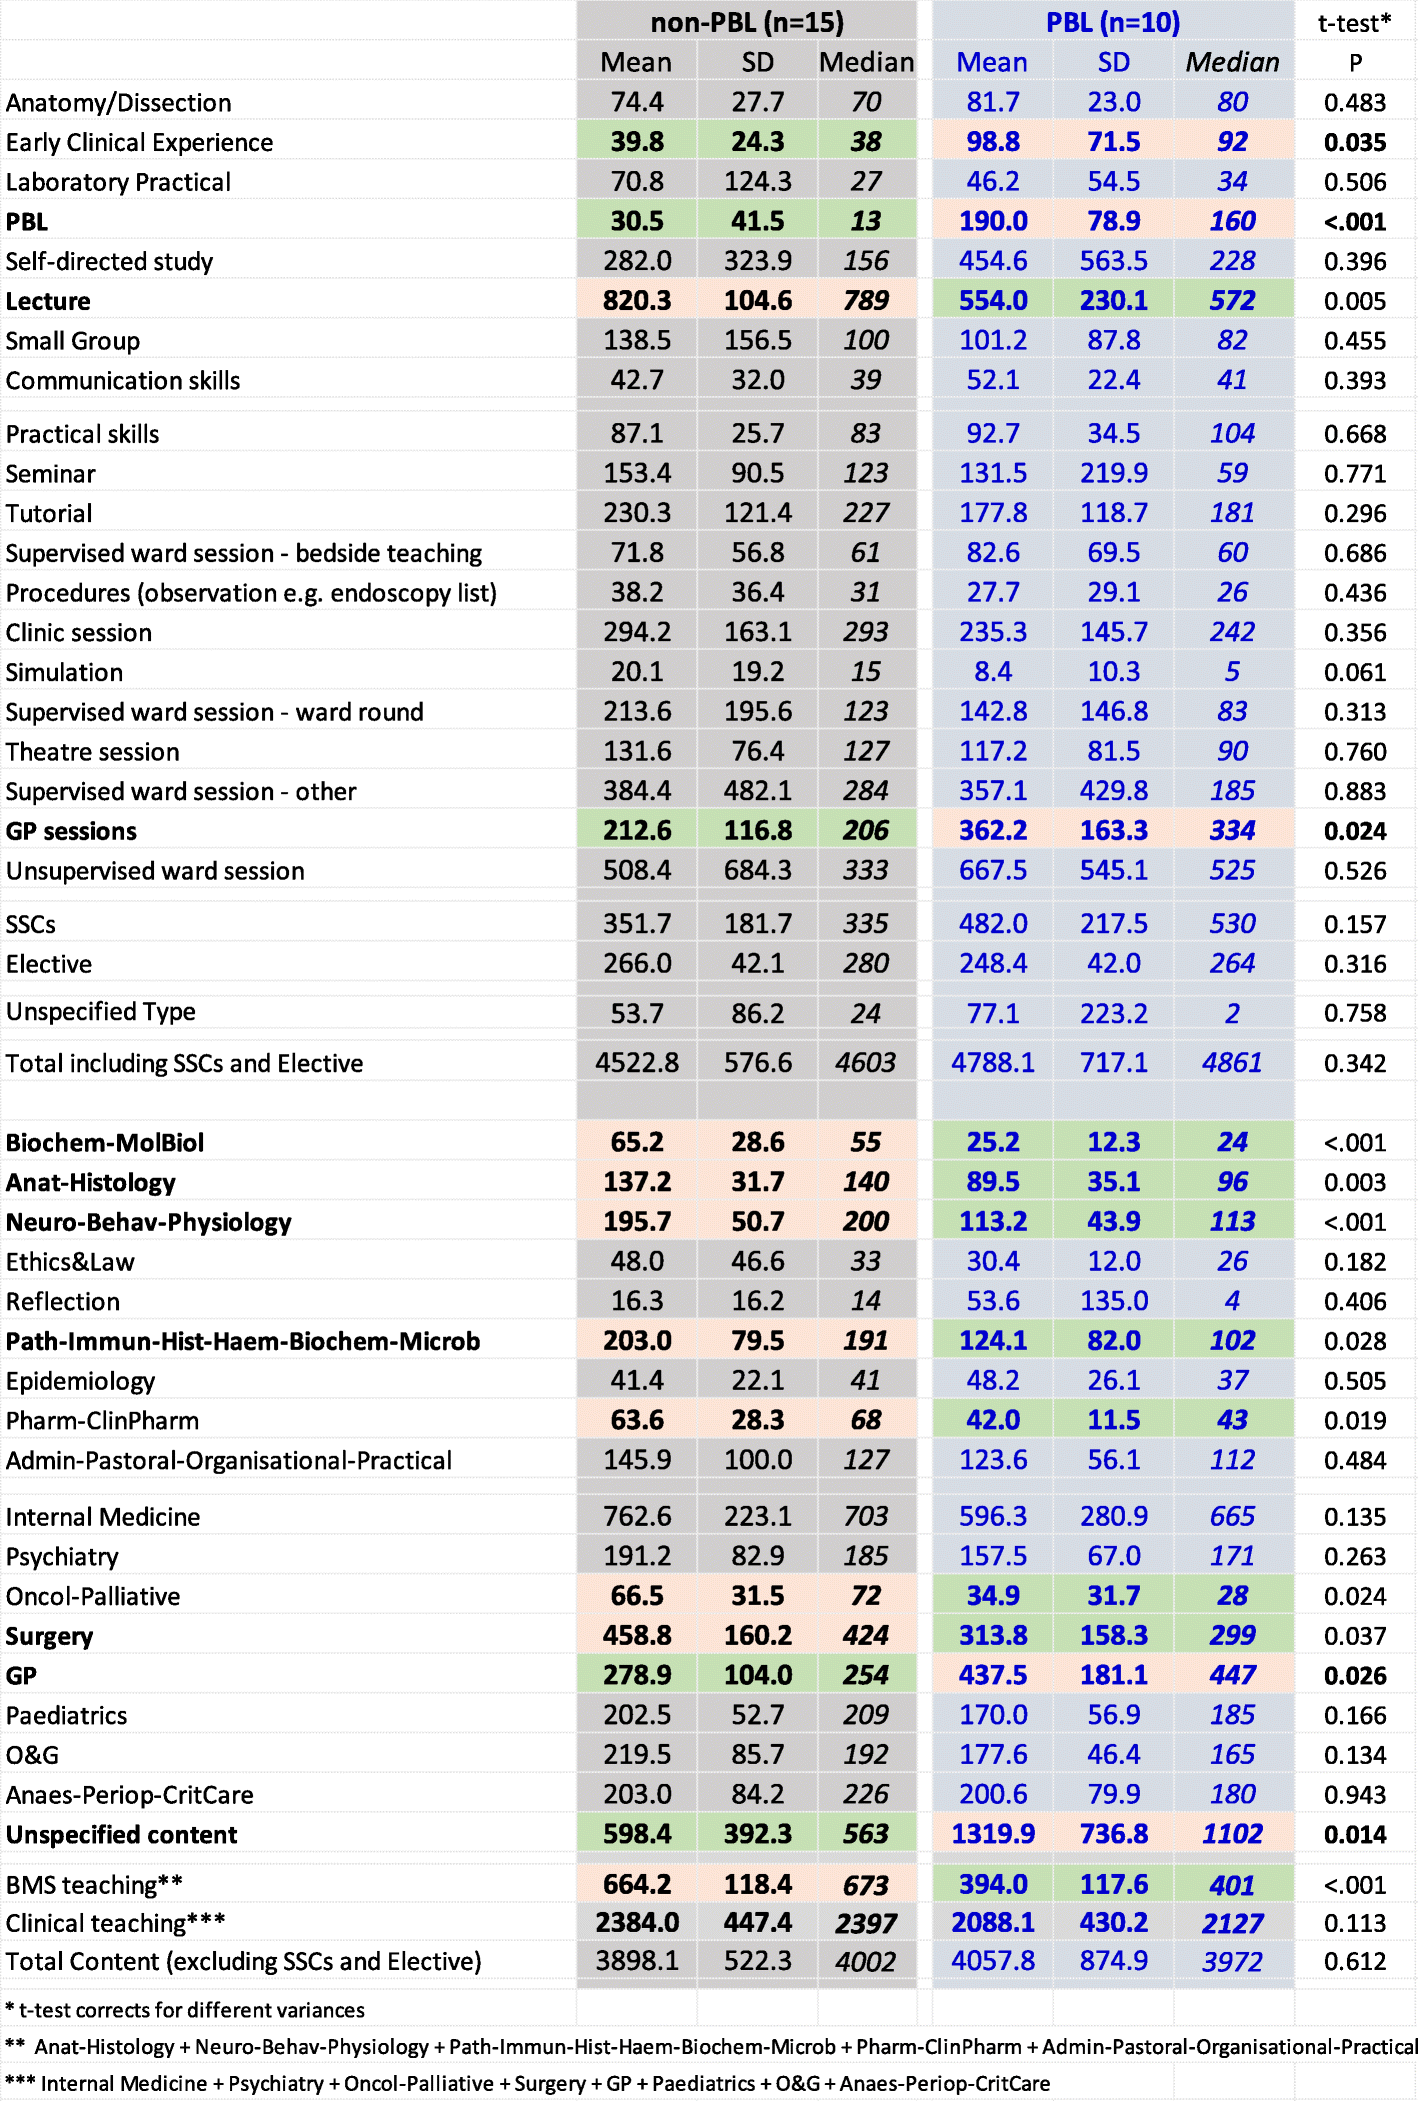Click the Early Clinical Experience p-value 0.035
Image resolution: width=1418 pixels, height=2101 pixels.
1355,143
